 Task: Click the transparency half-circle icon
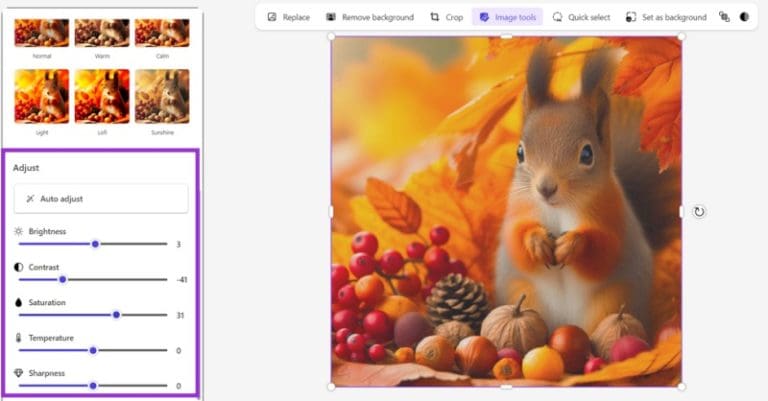pyautogui.click(x=744, y=17)
